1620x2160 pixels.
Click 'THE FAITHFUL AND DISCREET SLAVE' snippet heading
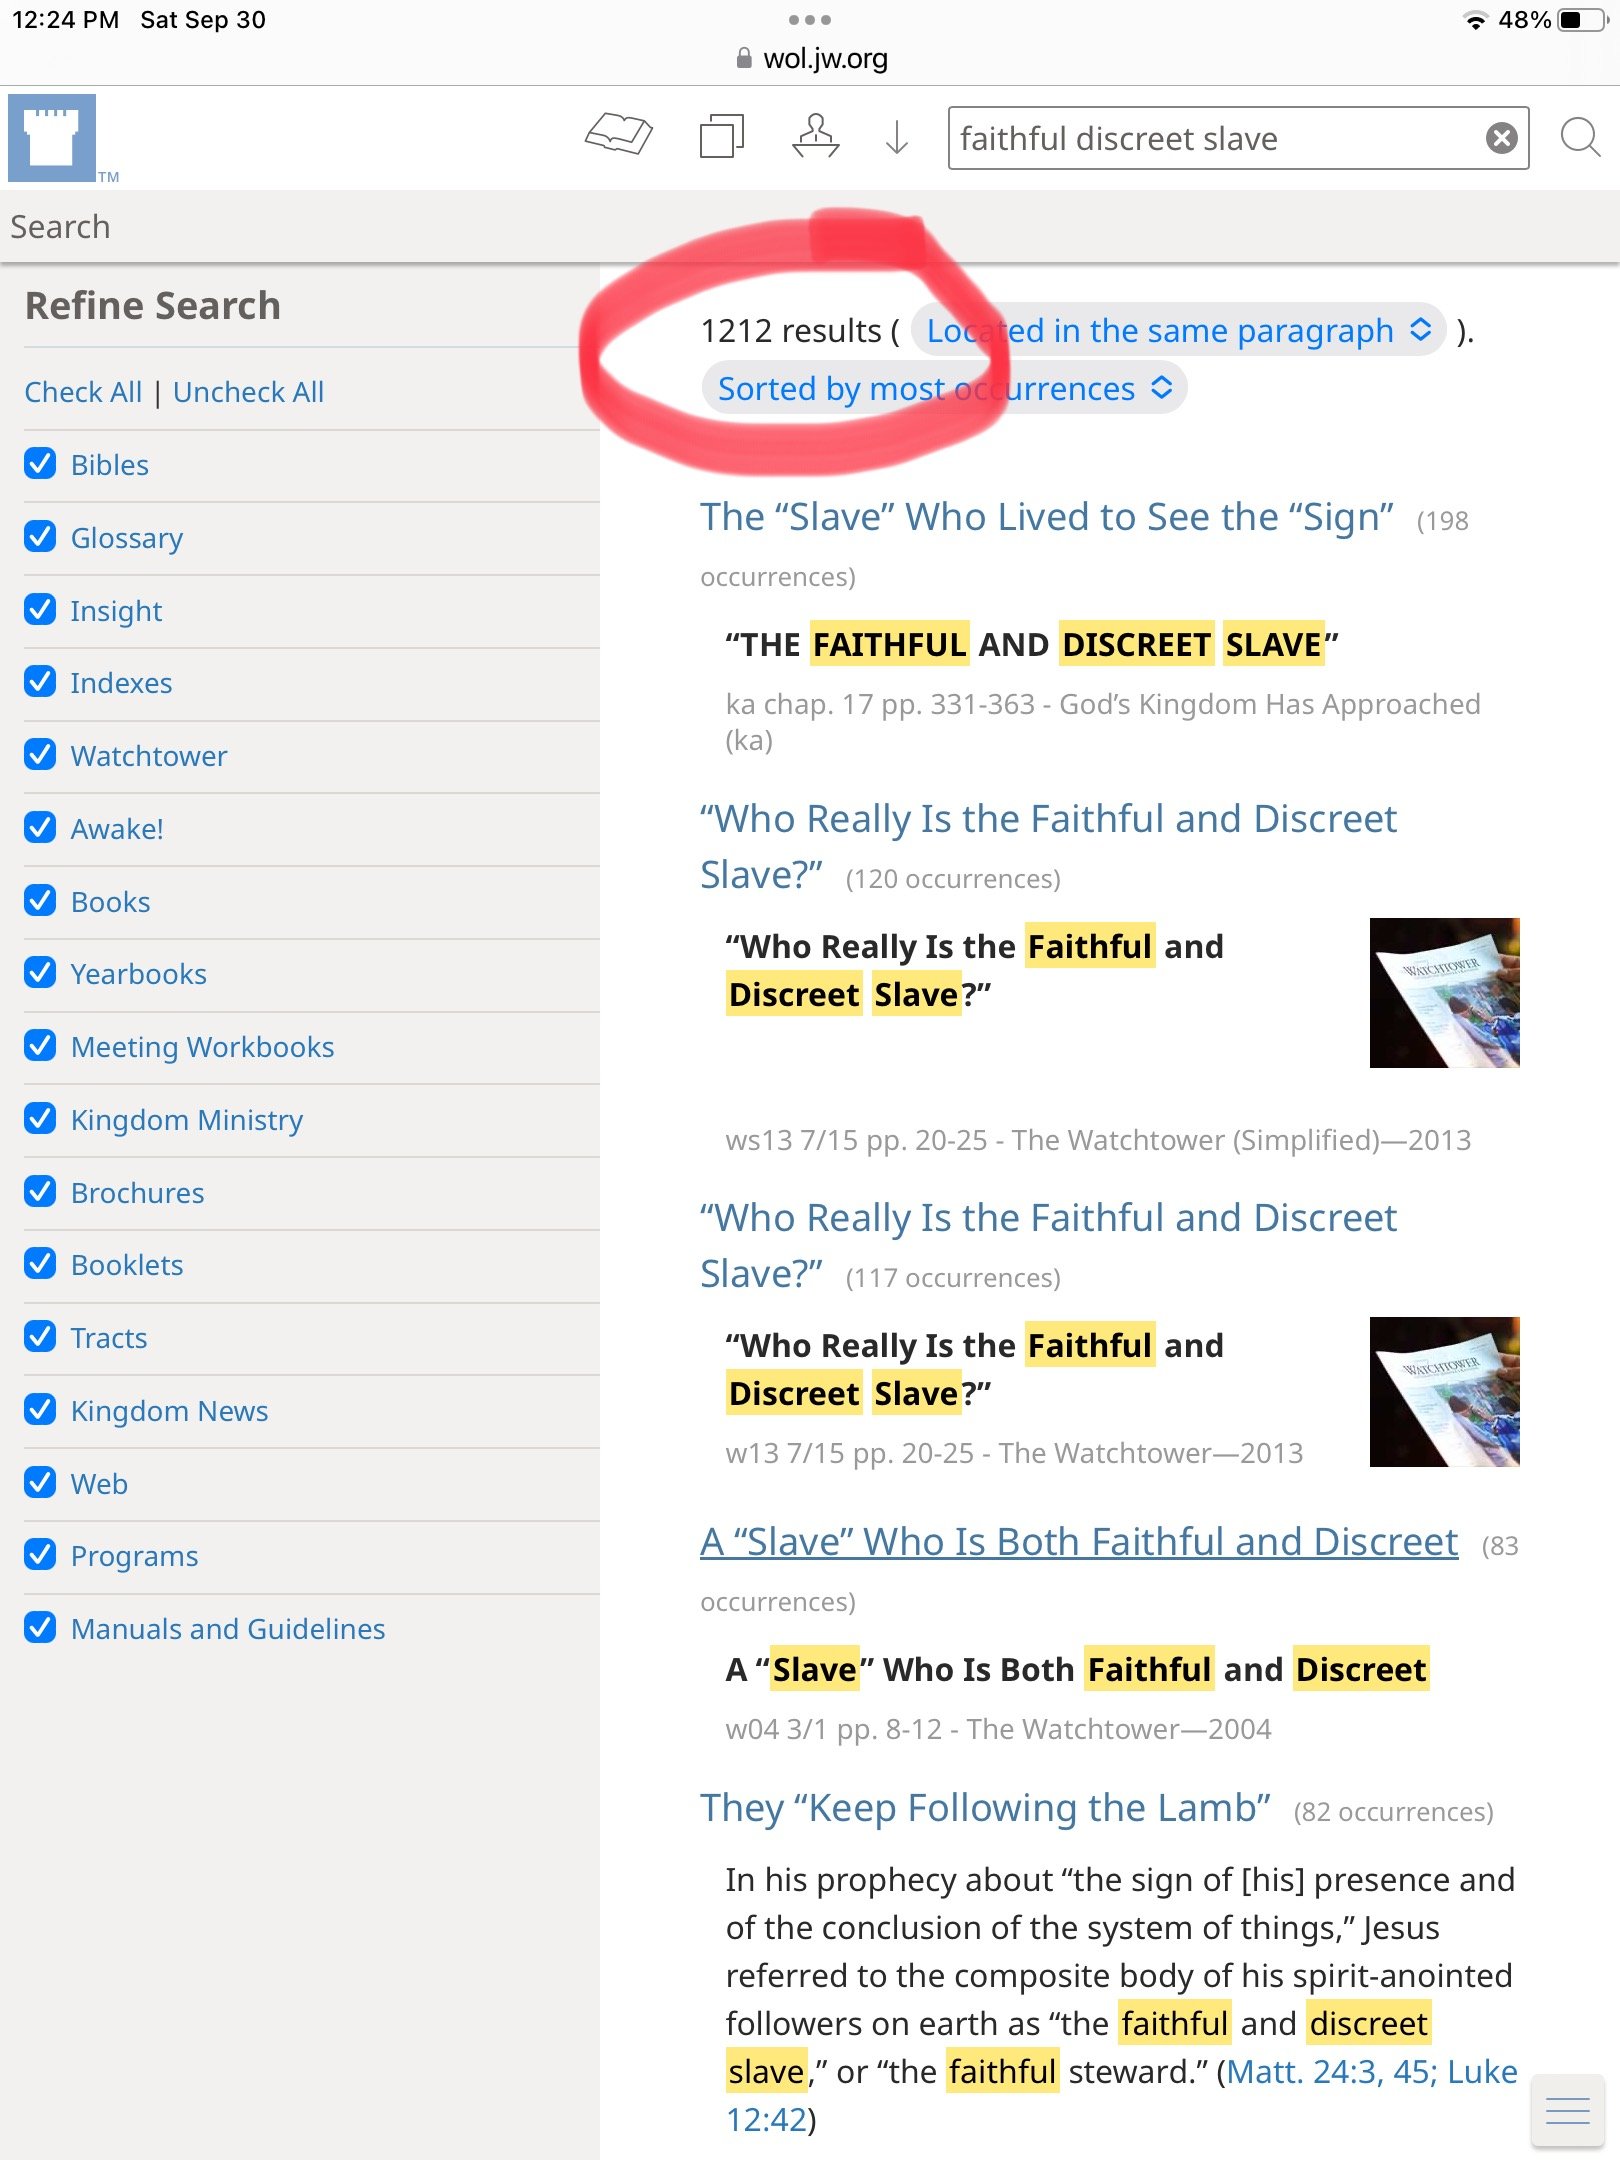click(x=1032, y=645)
